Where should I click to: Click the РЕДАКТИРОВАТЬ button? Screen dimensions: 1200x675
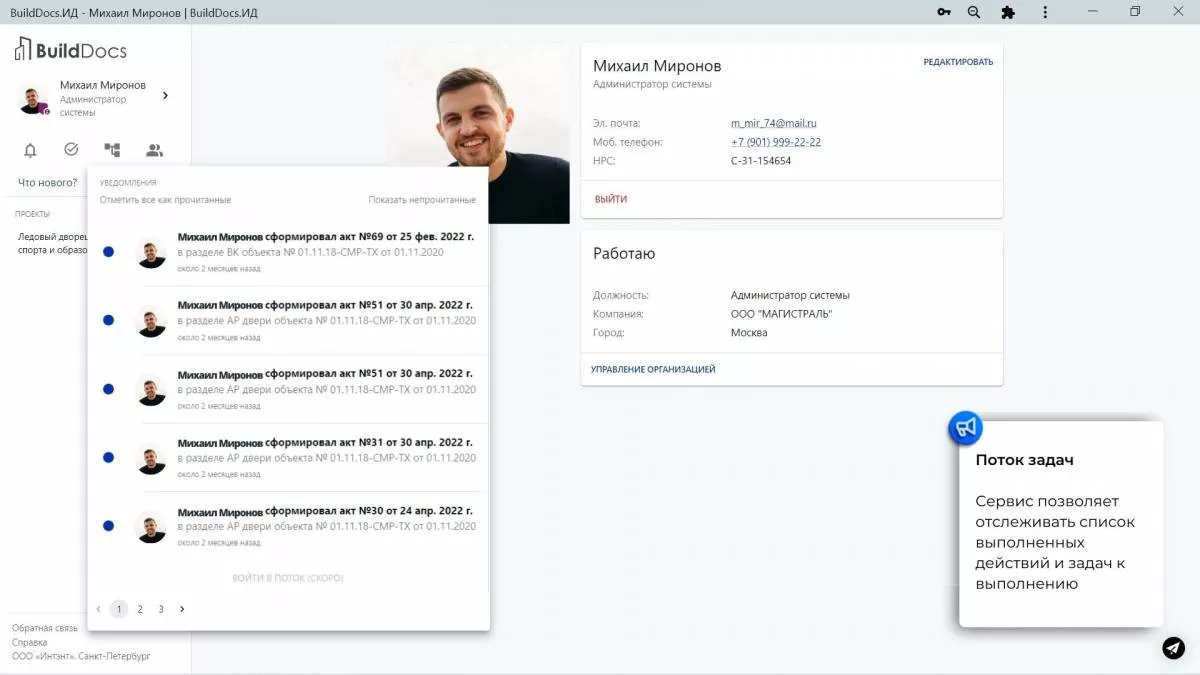(958, 61)
